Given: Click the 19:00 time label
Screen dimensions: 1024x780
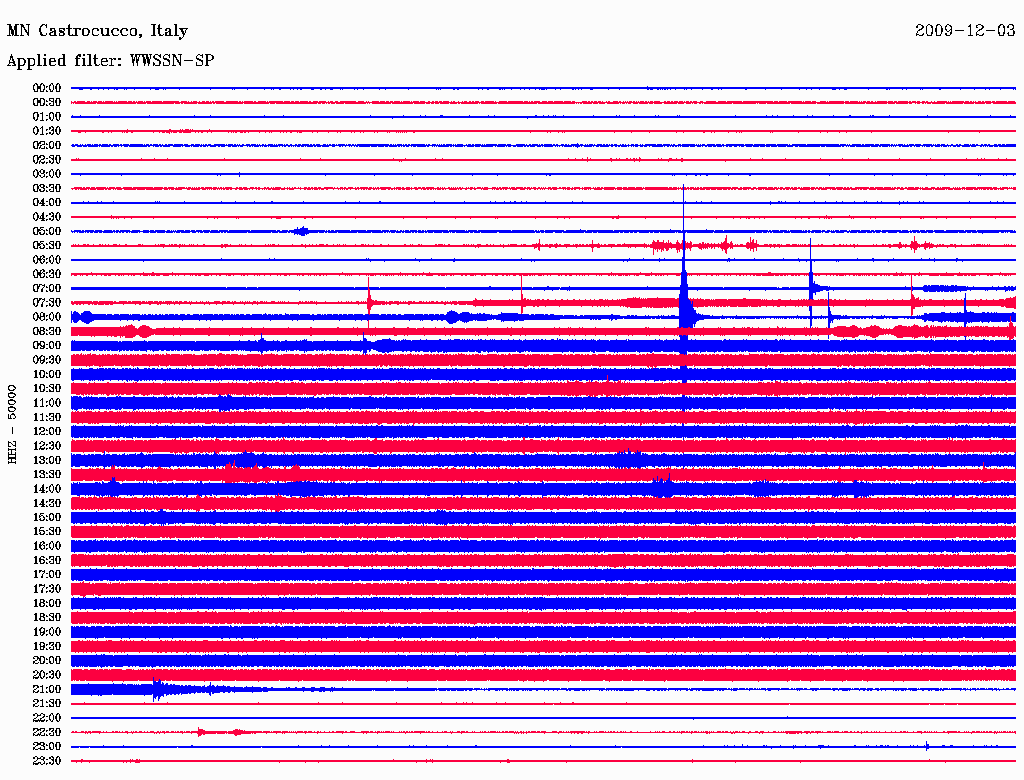Looking at the screenshot, I should click(x=47, y=632).
